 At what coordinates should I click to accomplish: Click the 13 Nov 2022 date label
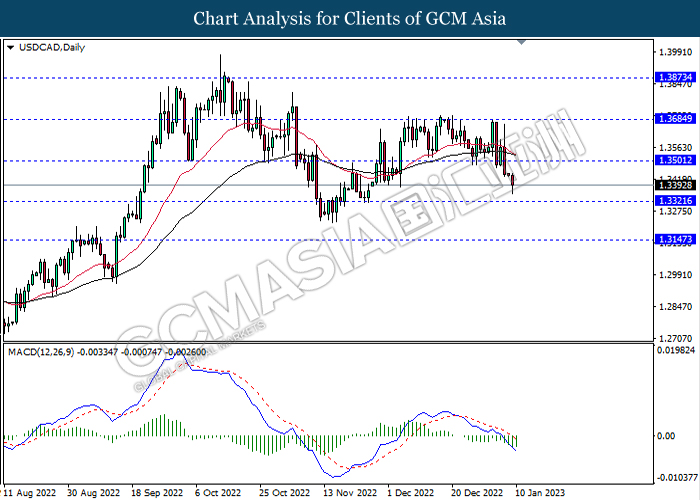[x=350, y=493]
